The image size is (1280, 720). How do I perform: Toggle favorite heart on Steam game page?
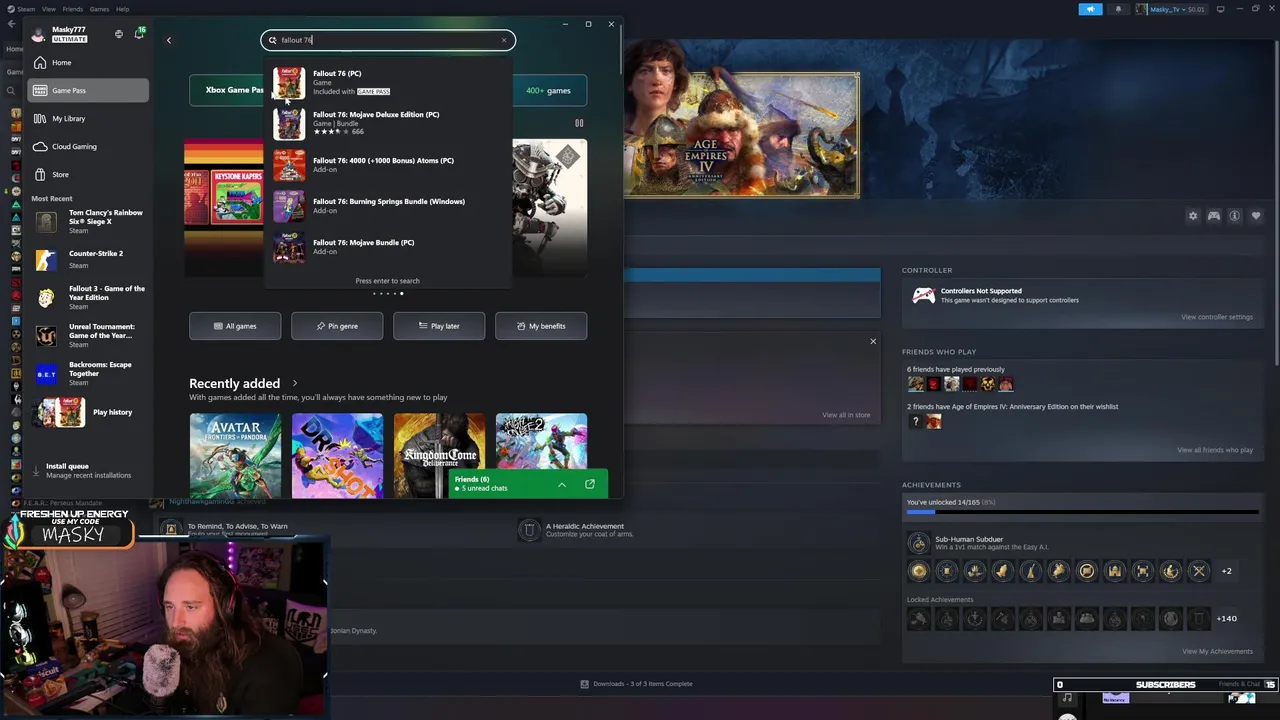tap(1256, 216)
